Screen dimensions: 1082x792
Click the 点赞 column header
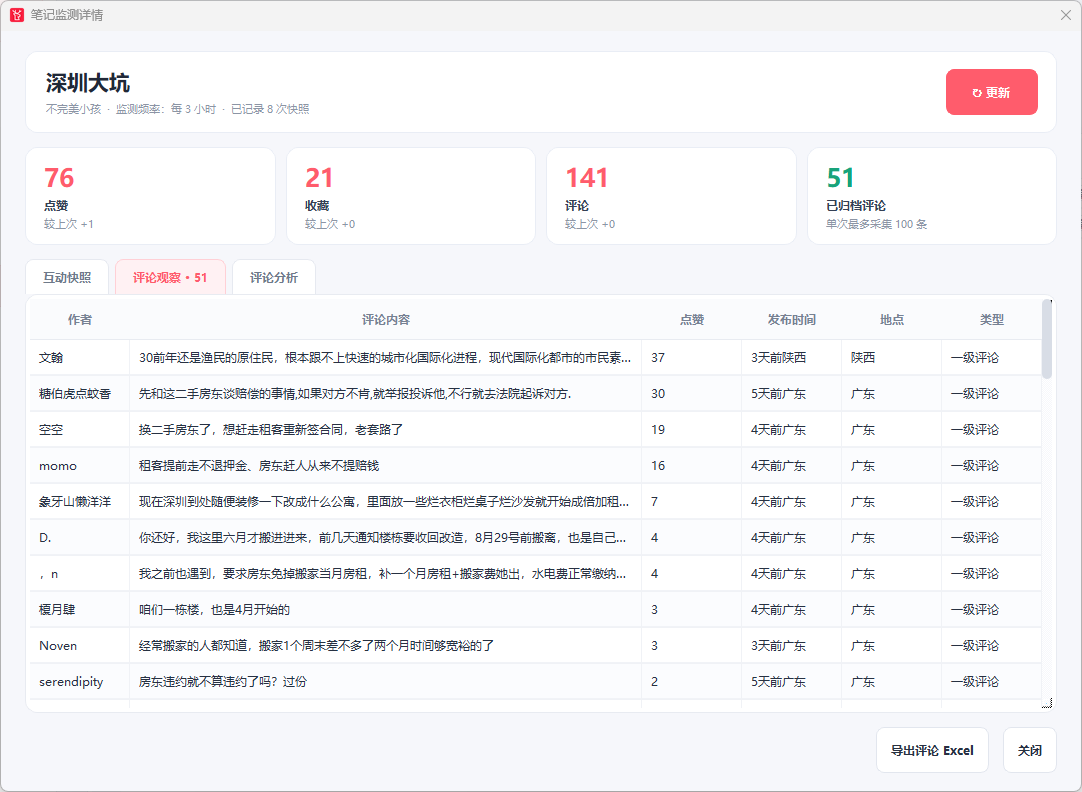coord(691,319)
